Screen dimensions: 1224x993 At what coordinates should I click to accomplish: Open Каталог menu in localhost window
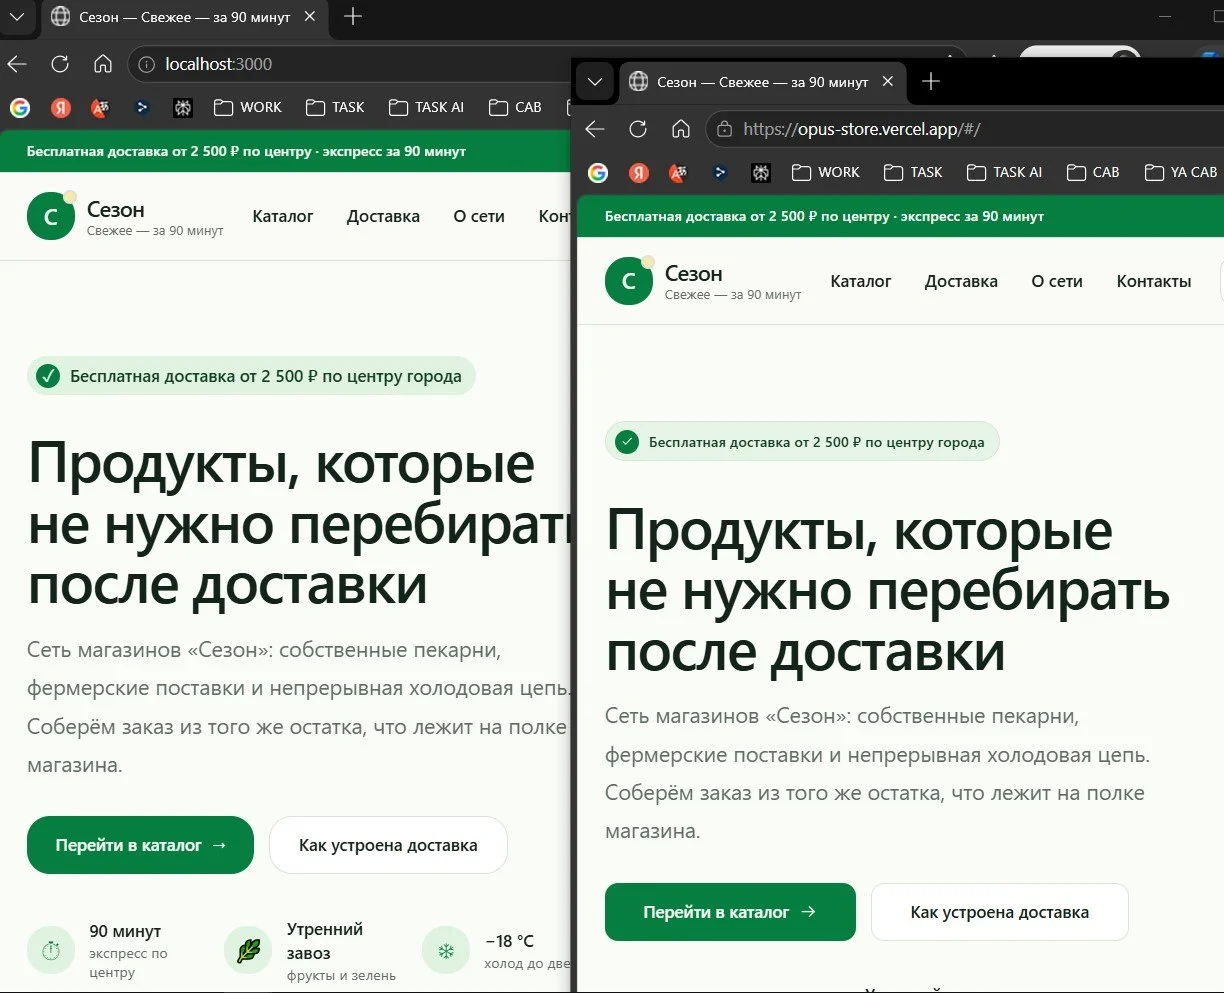tap(283, 216)
